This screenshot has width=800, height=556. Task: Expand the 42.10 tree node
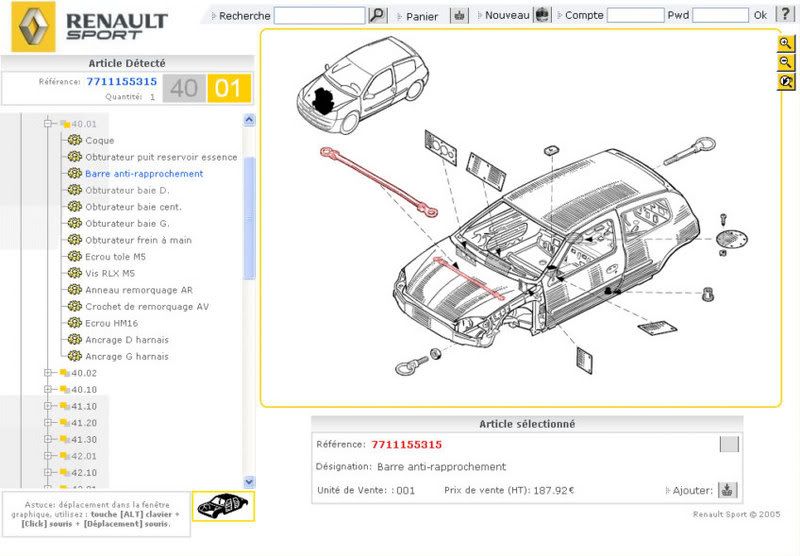click(48, 472)
